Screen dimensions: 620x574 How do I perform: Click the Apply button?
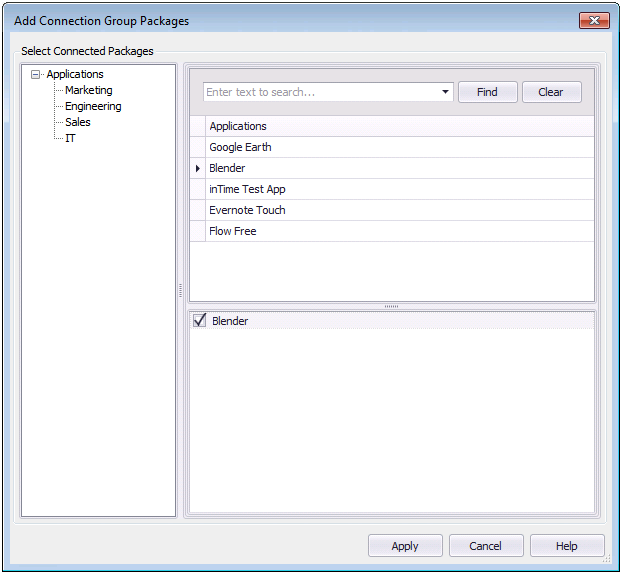pyautogui.click(x=405, y=546)
